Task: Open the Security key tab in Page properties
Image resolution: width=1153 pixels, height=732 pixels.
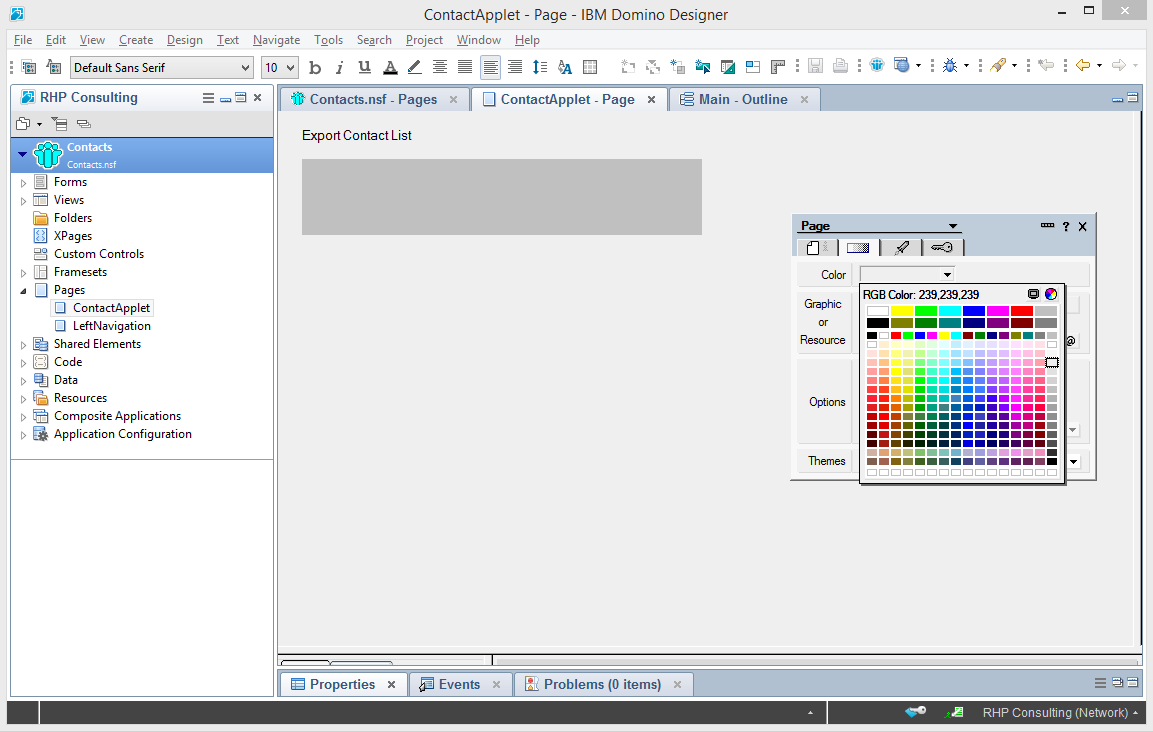Action: 942,247
